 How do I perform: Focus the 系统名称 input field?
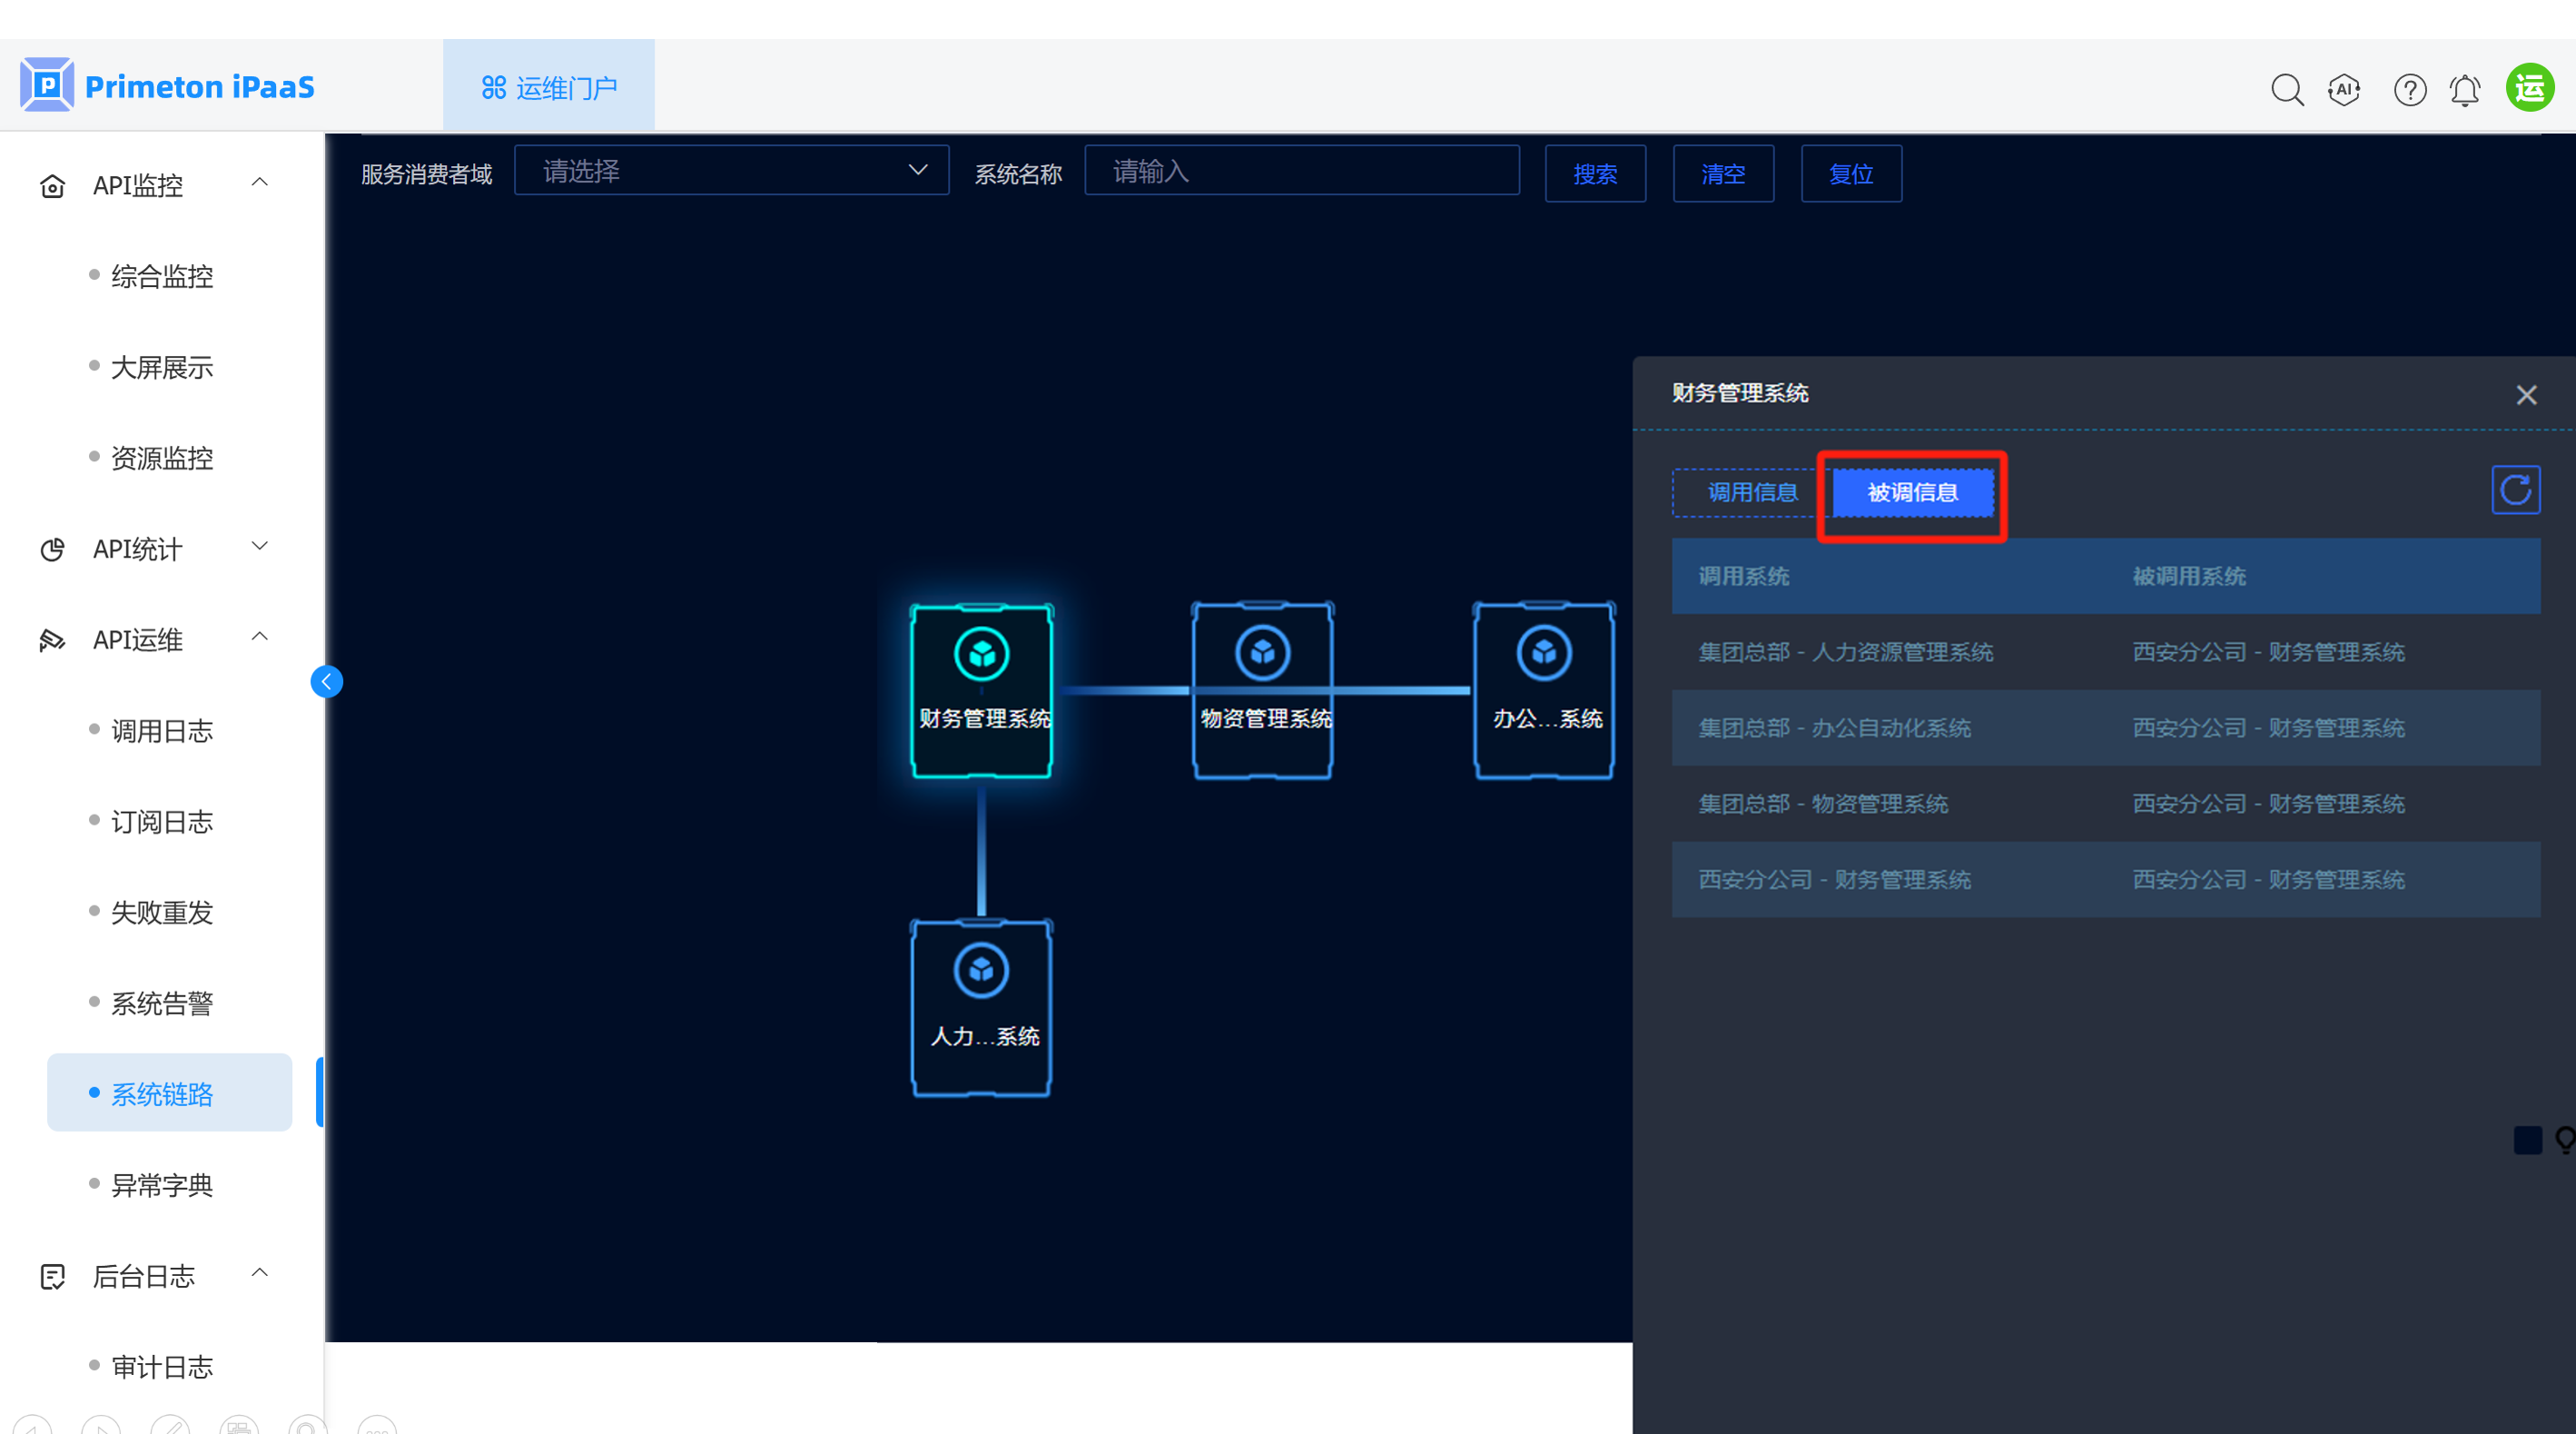tap(1301, 171)
